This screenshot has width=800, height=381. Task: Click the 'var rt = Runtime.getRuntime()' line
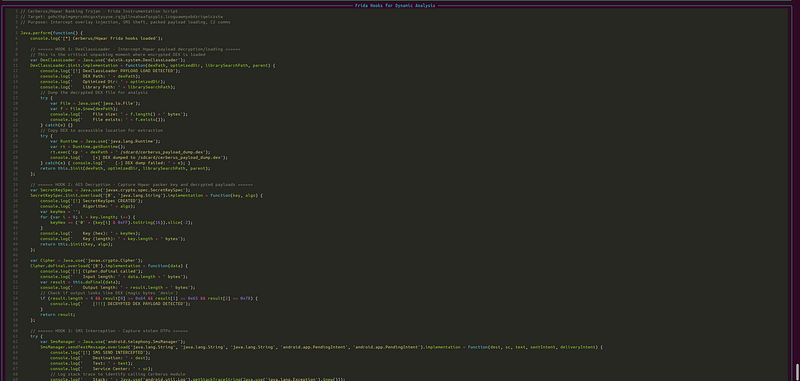[x=88, y=146]
